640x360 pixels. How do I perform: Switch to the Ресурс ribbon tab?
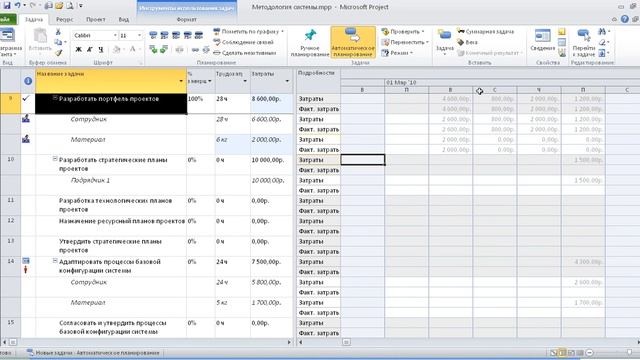coord(64,19)
